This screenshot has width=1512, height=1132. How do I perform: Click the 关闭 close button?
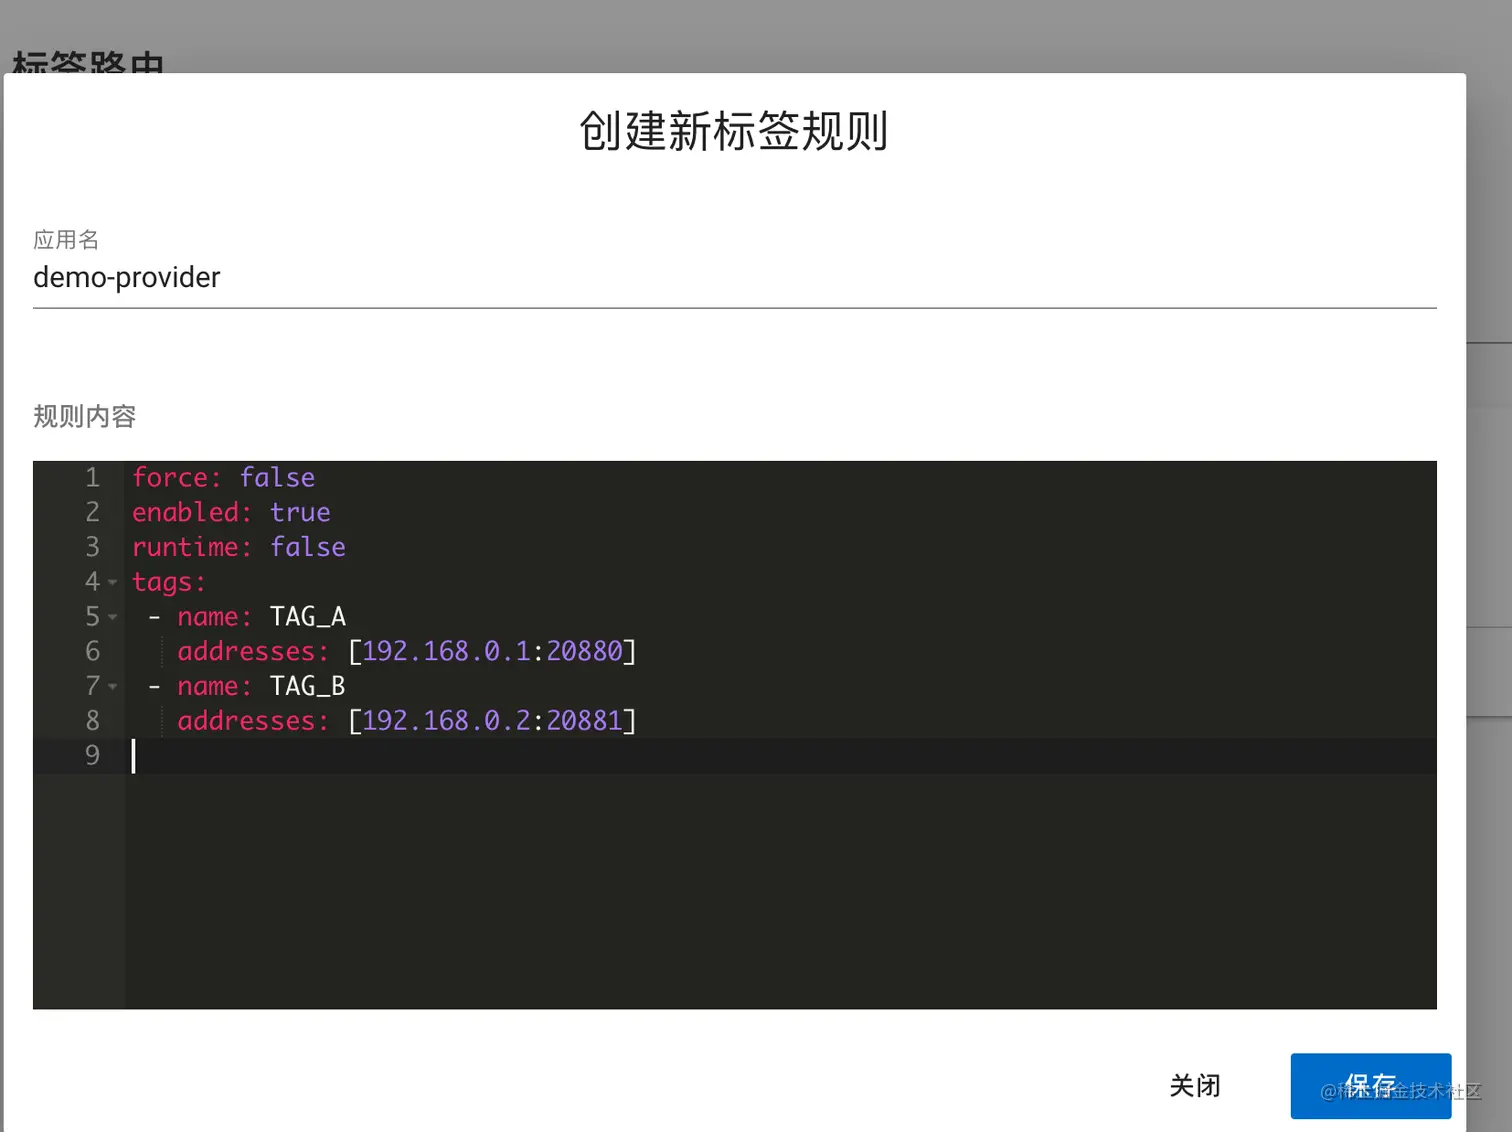(x=1195, y=1085)
